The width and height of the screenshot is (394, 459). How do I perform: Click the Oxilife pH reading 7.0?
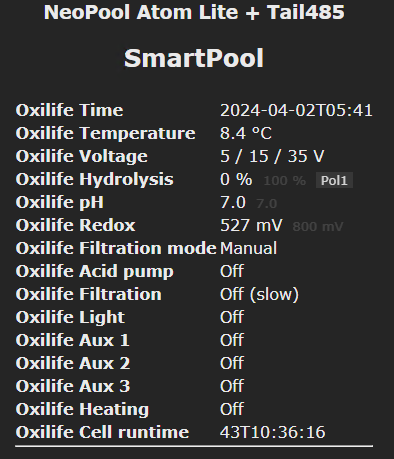point(233,202)
